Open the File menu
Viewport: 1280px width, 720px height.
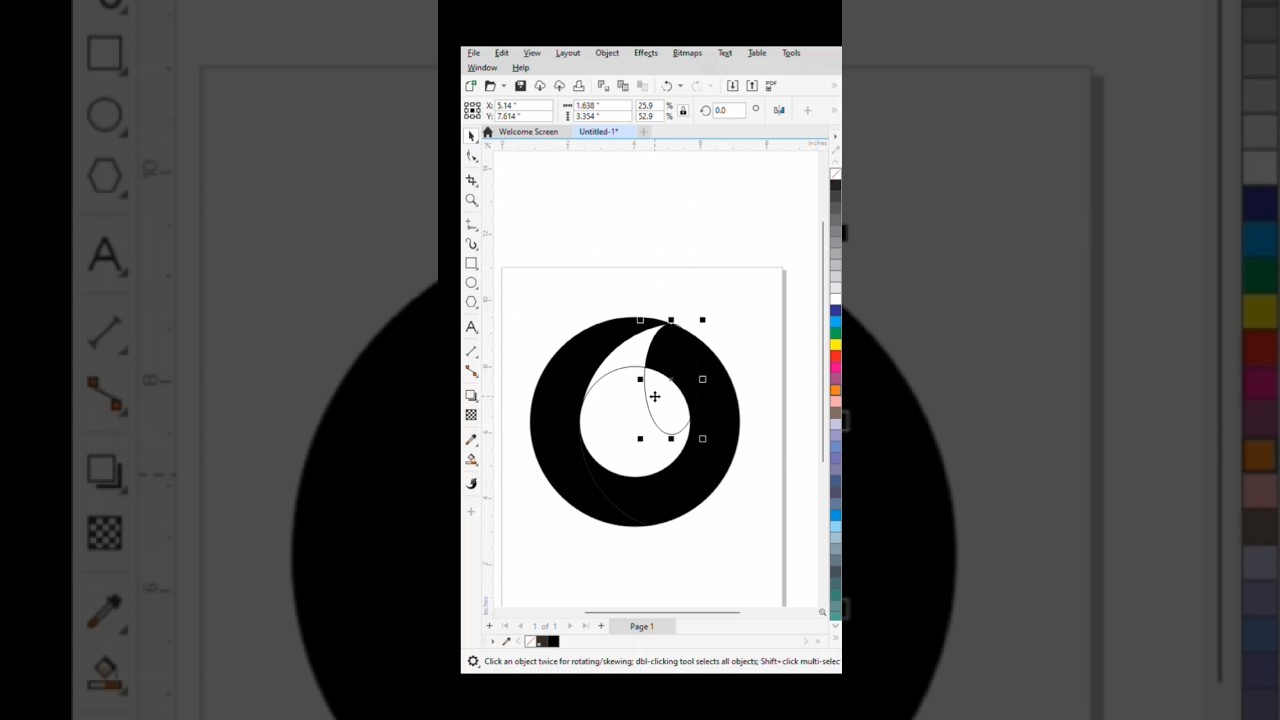(x=473, y=53)
